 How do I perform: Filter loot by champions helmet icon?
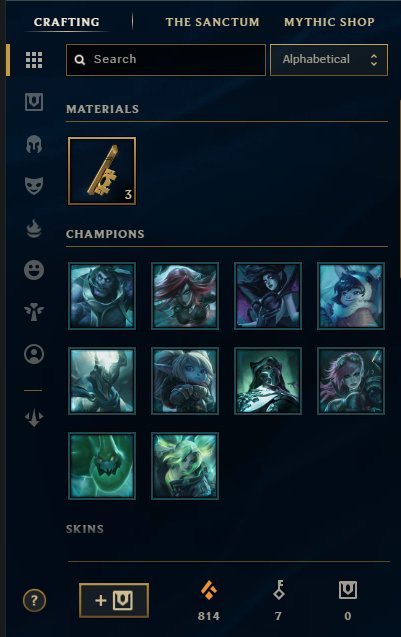click(x=34, y=144)
